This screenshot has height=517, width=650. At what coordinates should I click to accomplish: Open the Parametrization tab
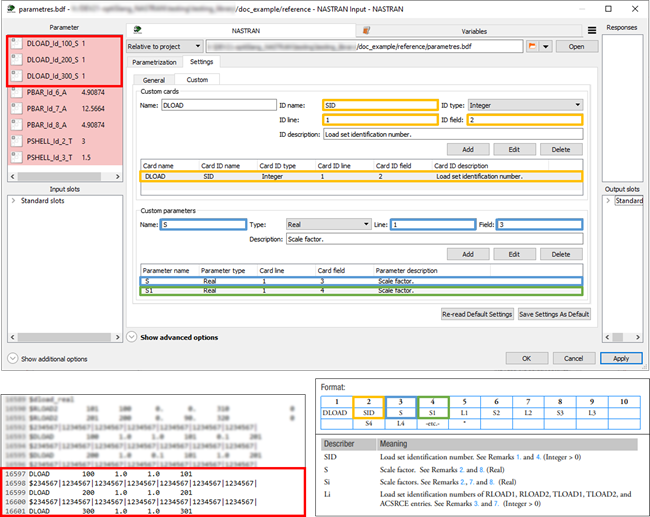pos(154,62)
